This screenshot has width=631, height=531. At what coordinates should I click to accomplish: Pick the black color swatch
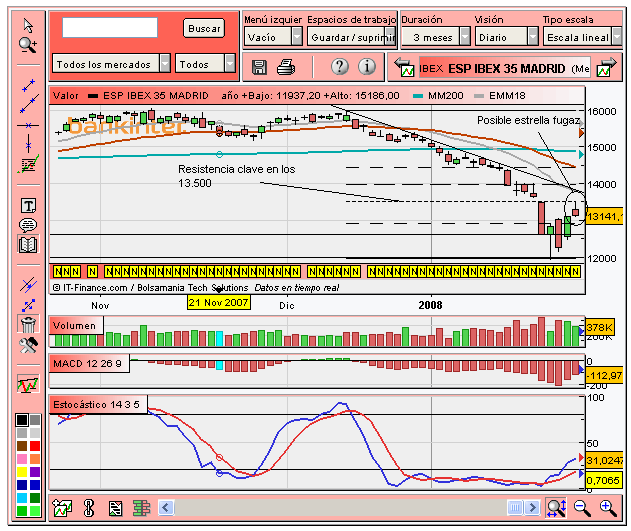pos(22,420)
